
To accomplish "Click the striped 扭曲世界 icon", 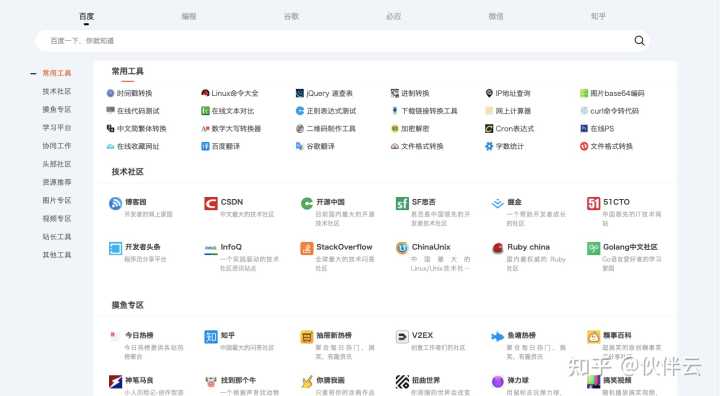I will 402,381.
